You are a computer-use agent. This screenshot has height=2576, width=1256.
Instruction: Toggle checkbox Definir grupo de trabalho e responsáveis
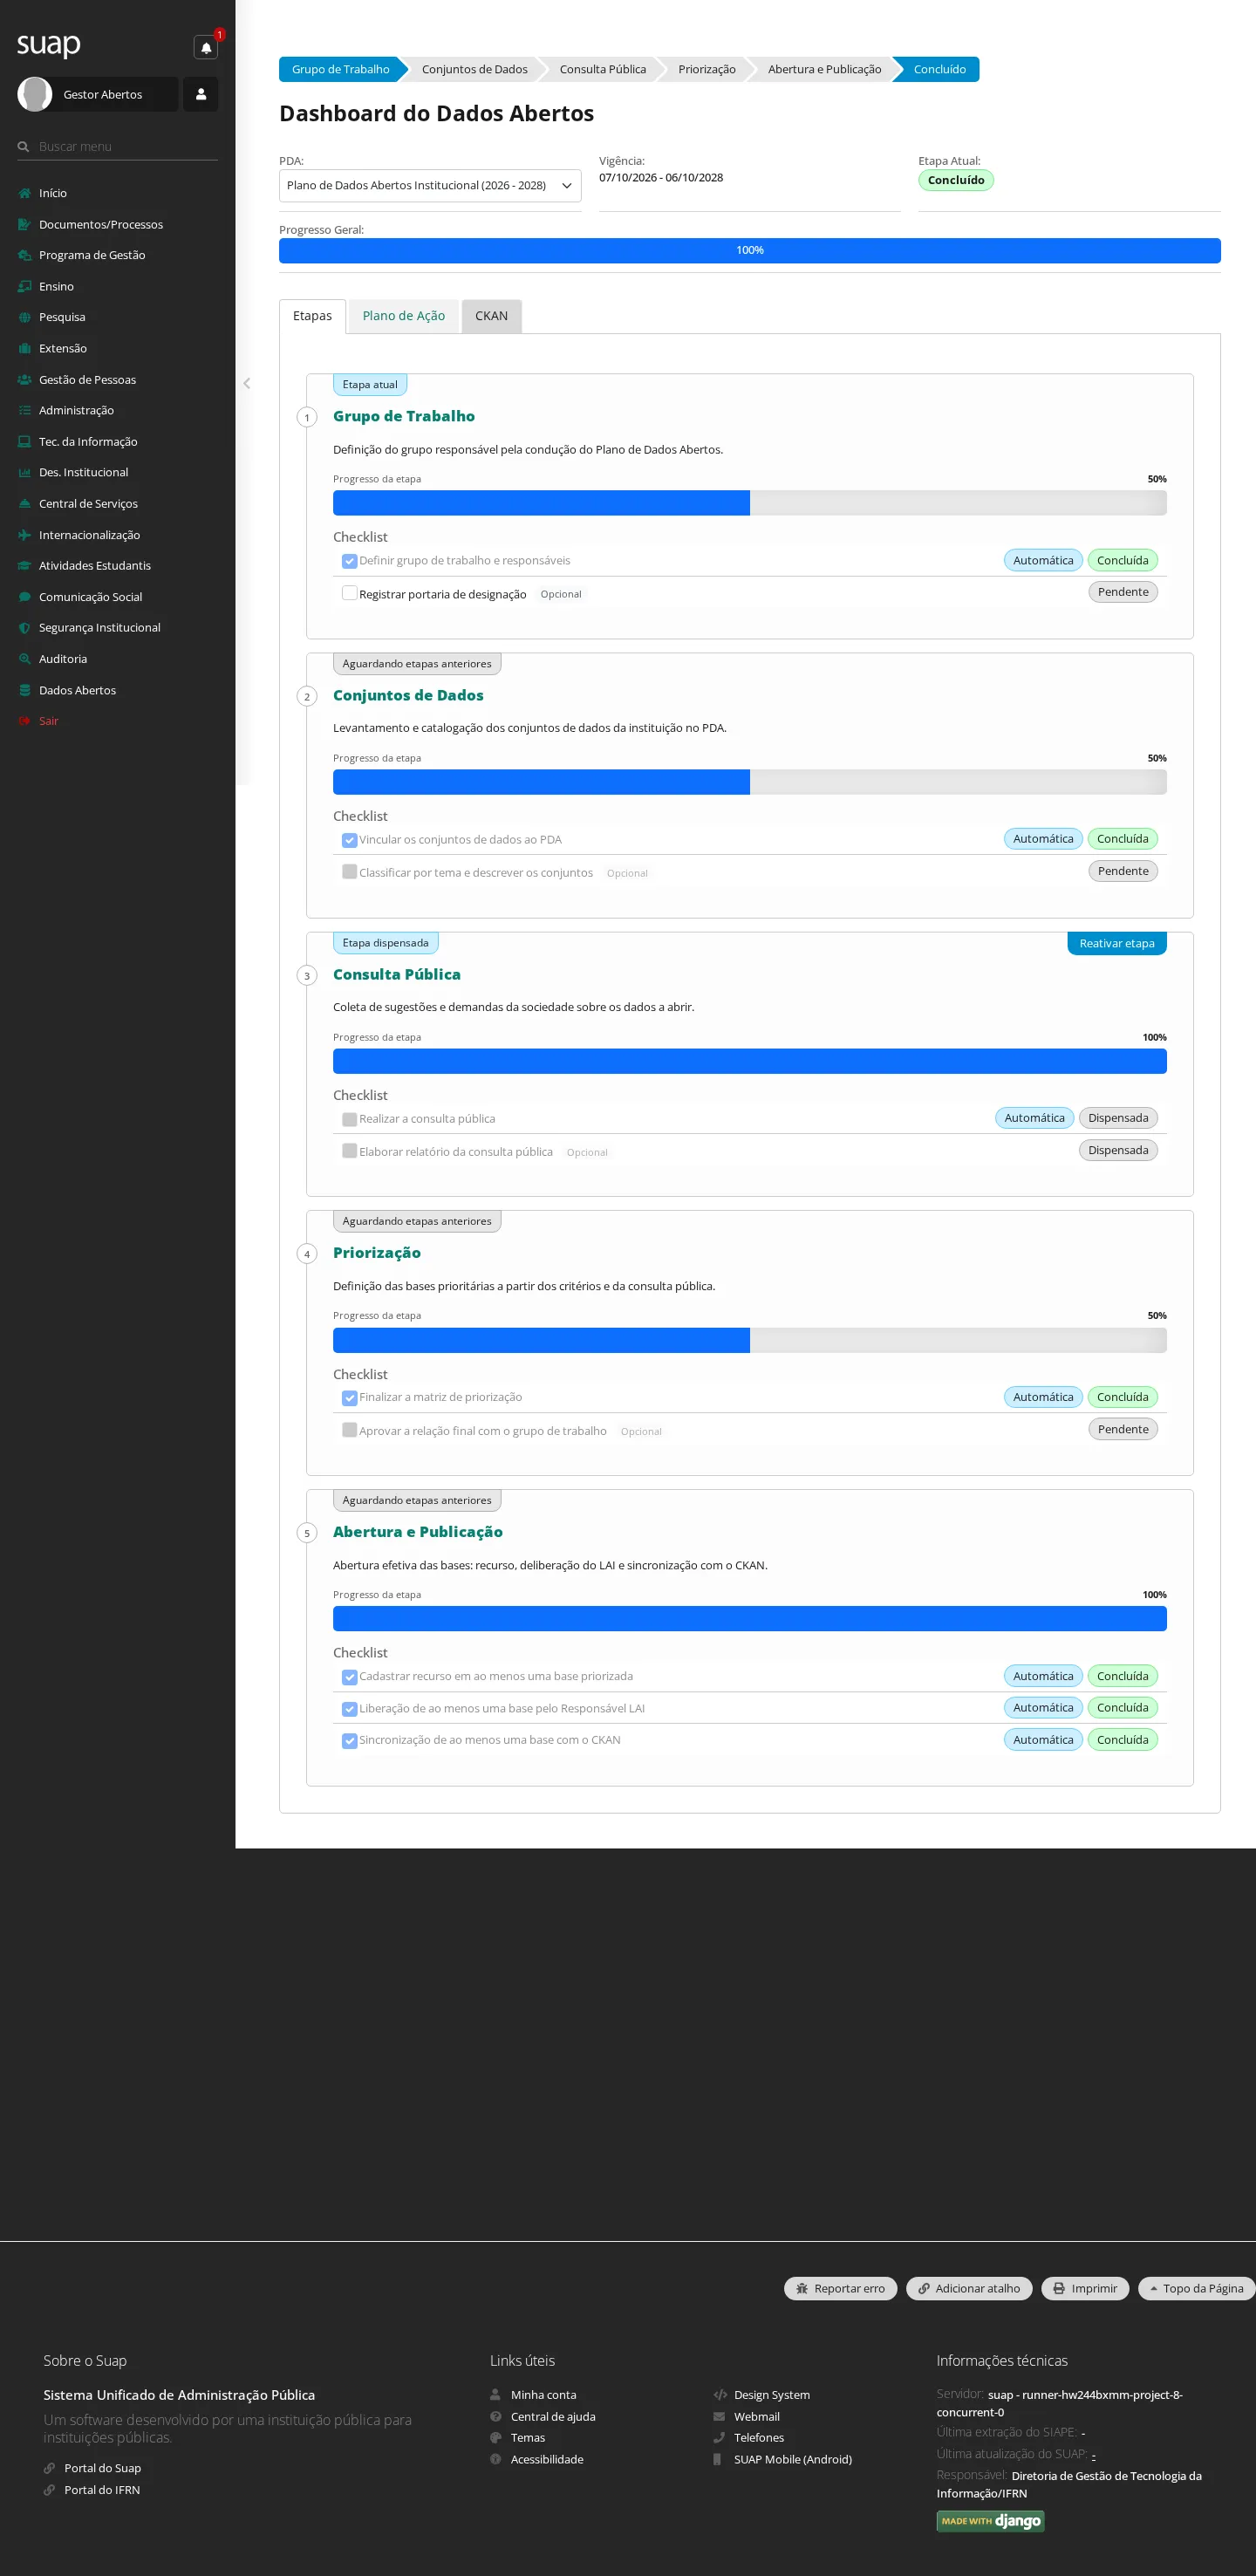(x=349, y=561)
